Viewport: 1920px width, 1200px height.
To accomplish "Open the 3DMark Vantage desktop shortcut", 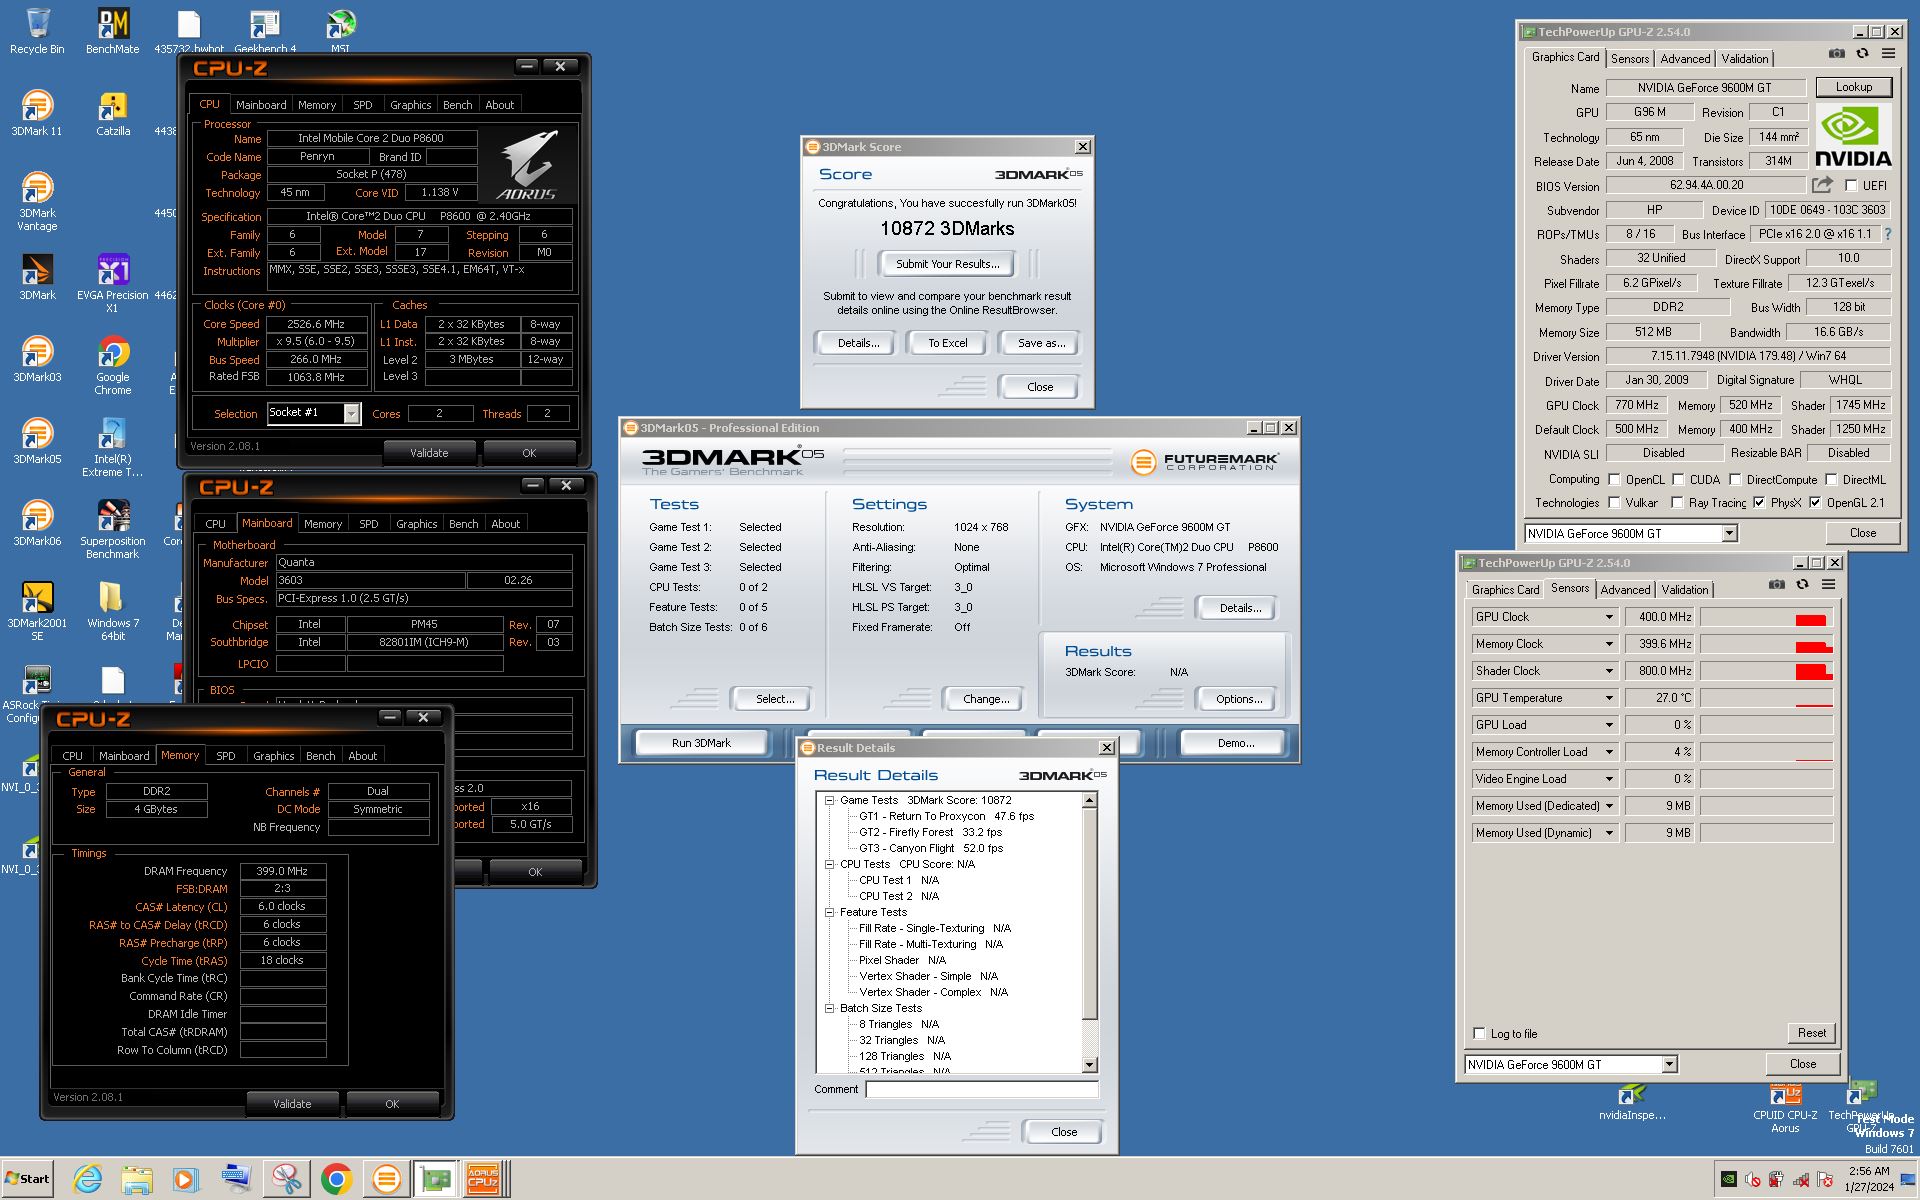I will coord(37,200).
